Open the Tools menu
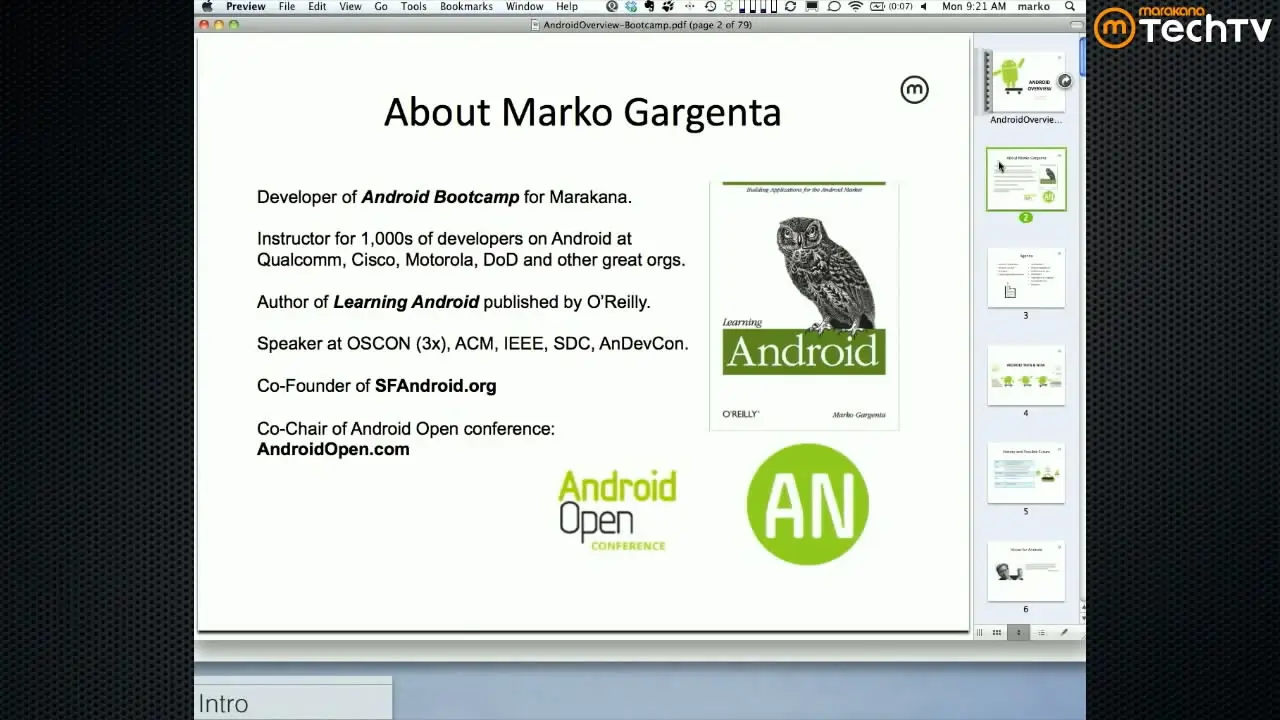The width and height of the screenshot is (1280, 720). (414, 6)
